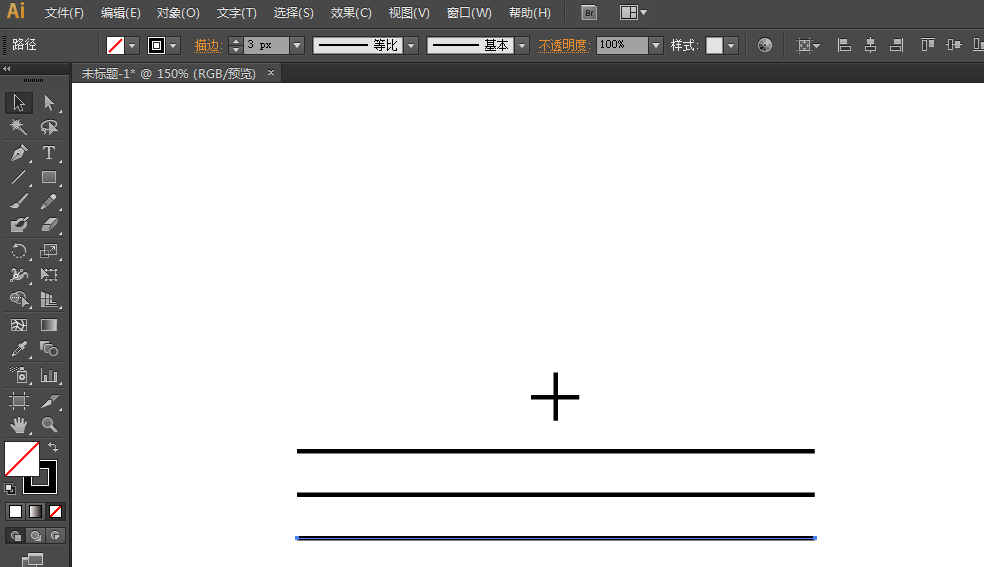Set paint mode to Gradient
The image size is (984, 567).
coord(36,512)
